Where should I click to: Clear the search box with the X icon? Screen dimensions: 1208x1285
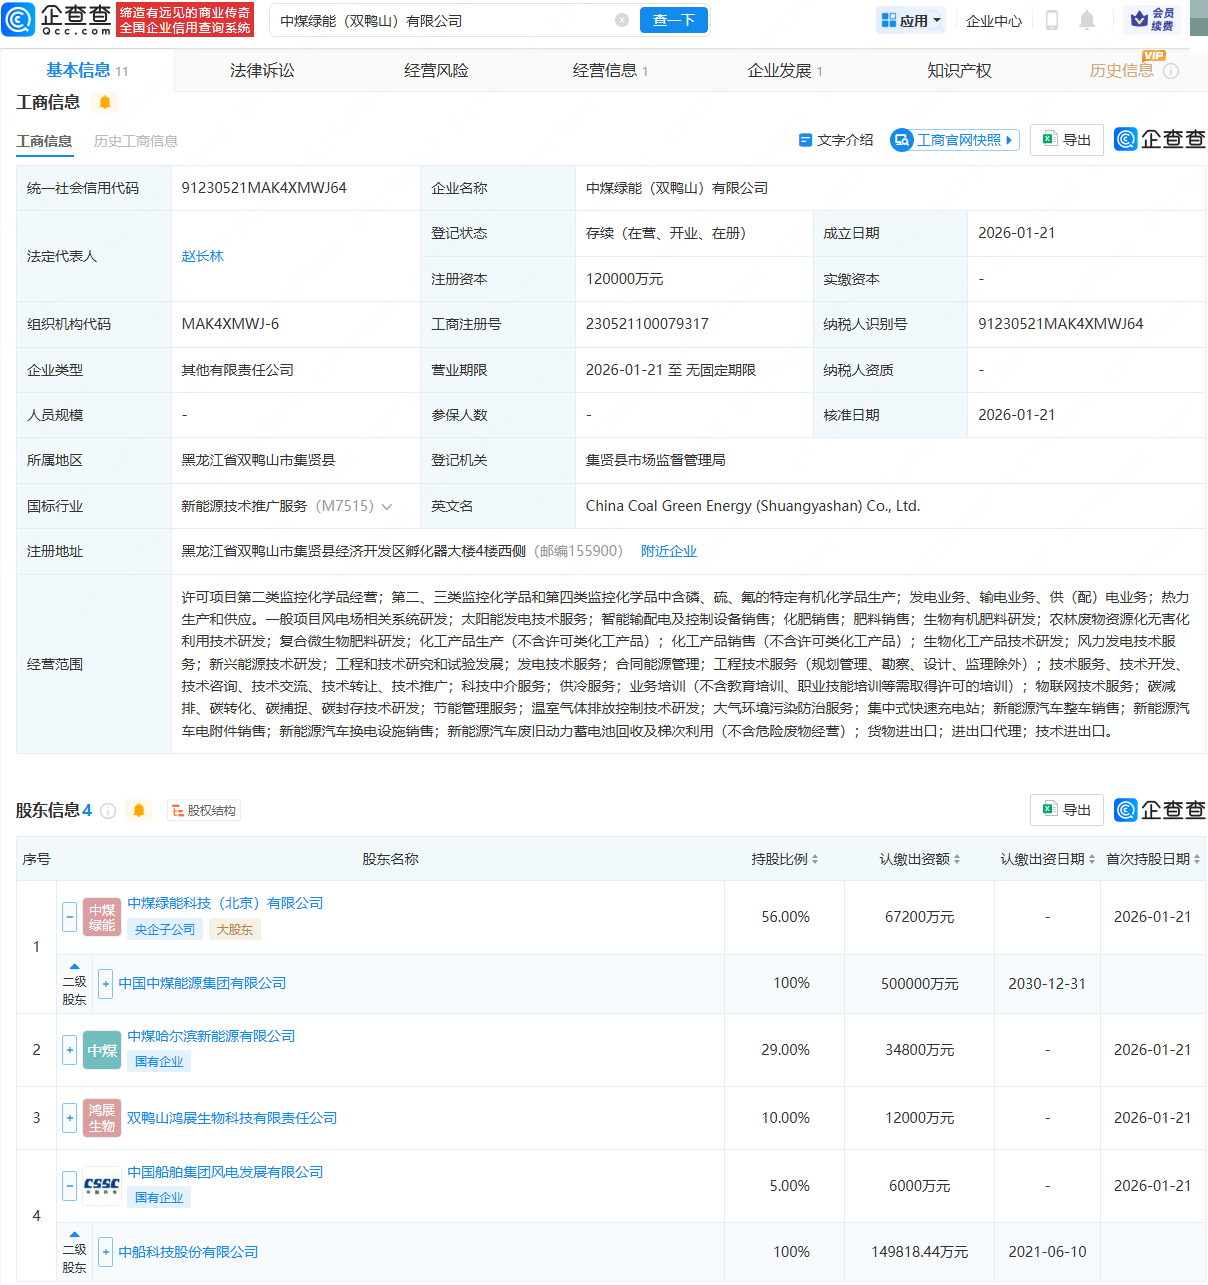point(622,20)
